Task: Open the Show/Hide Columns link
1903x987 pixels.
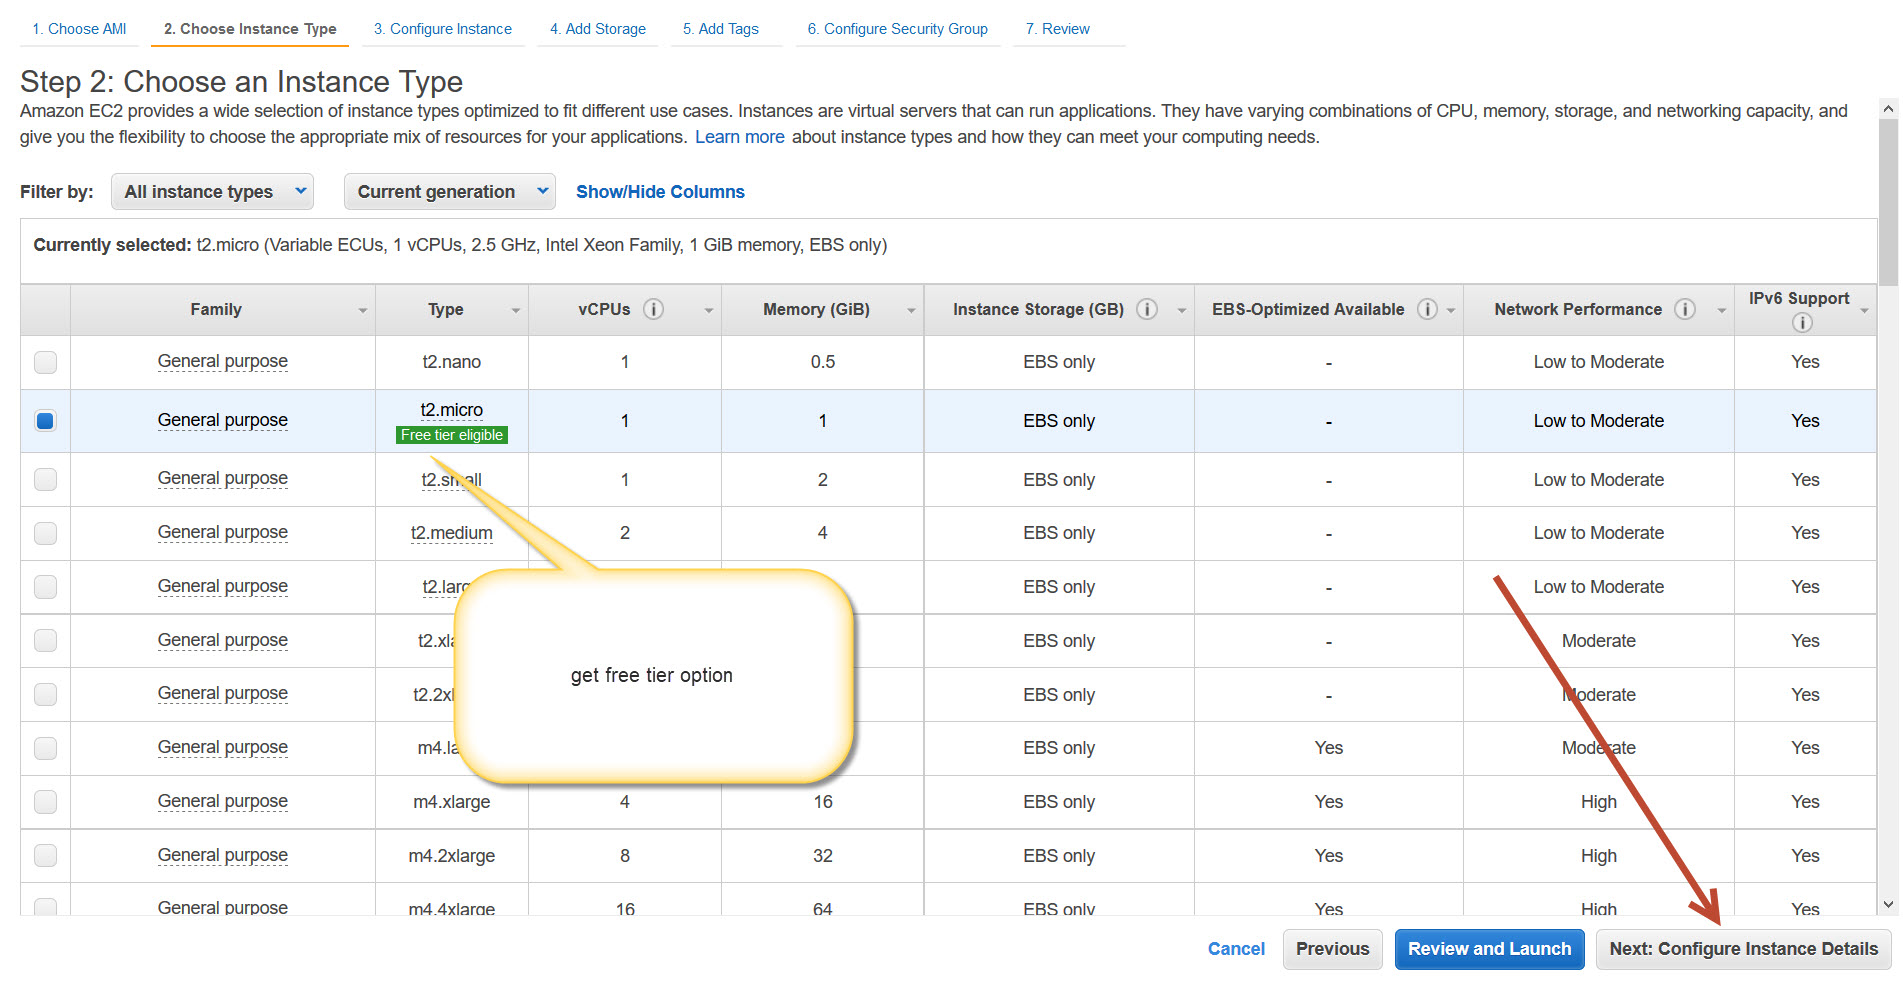Action: point(660,192)
